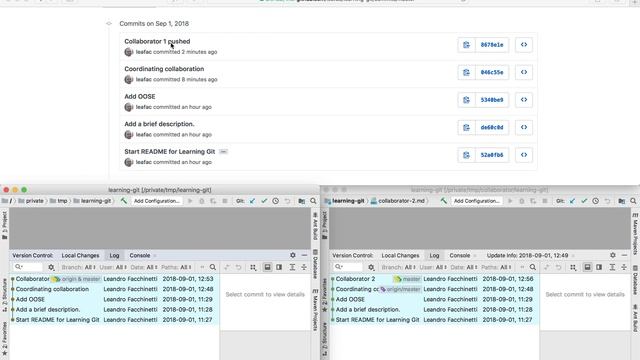This screenshot has height=360, width=640.
Task: Toggle Preview Diff in collaborator window log
Action: (599, 267)
